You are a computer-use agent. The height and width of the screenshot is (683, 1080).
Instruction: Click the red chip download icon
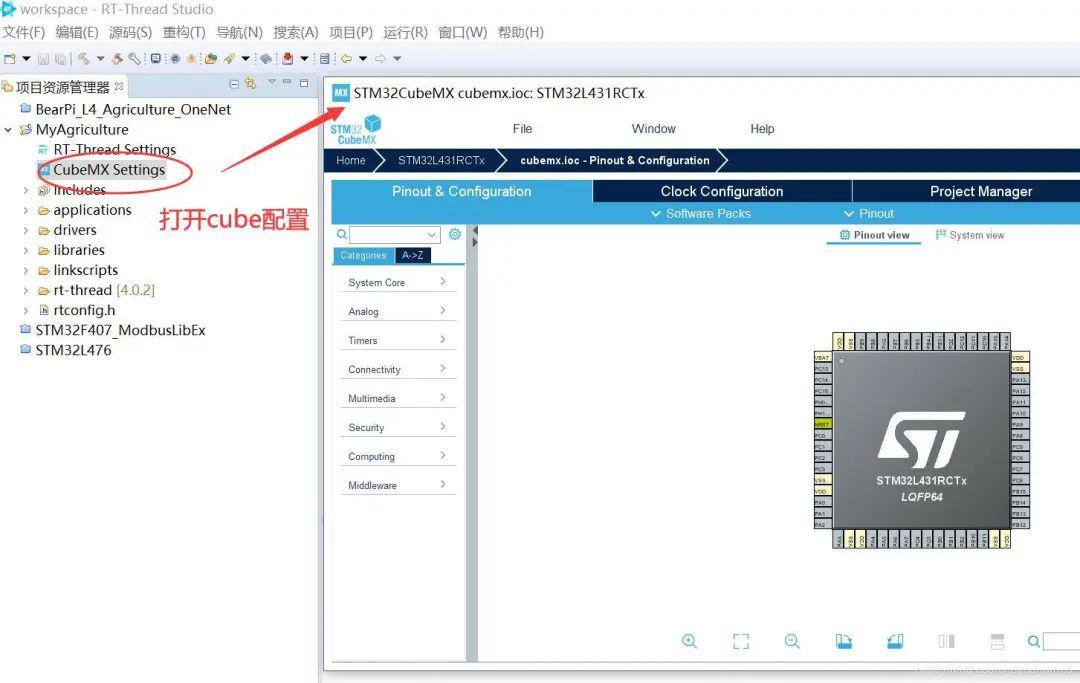[287, 59]
